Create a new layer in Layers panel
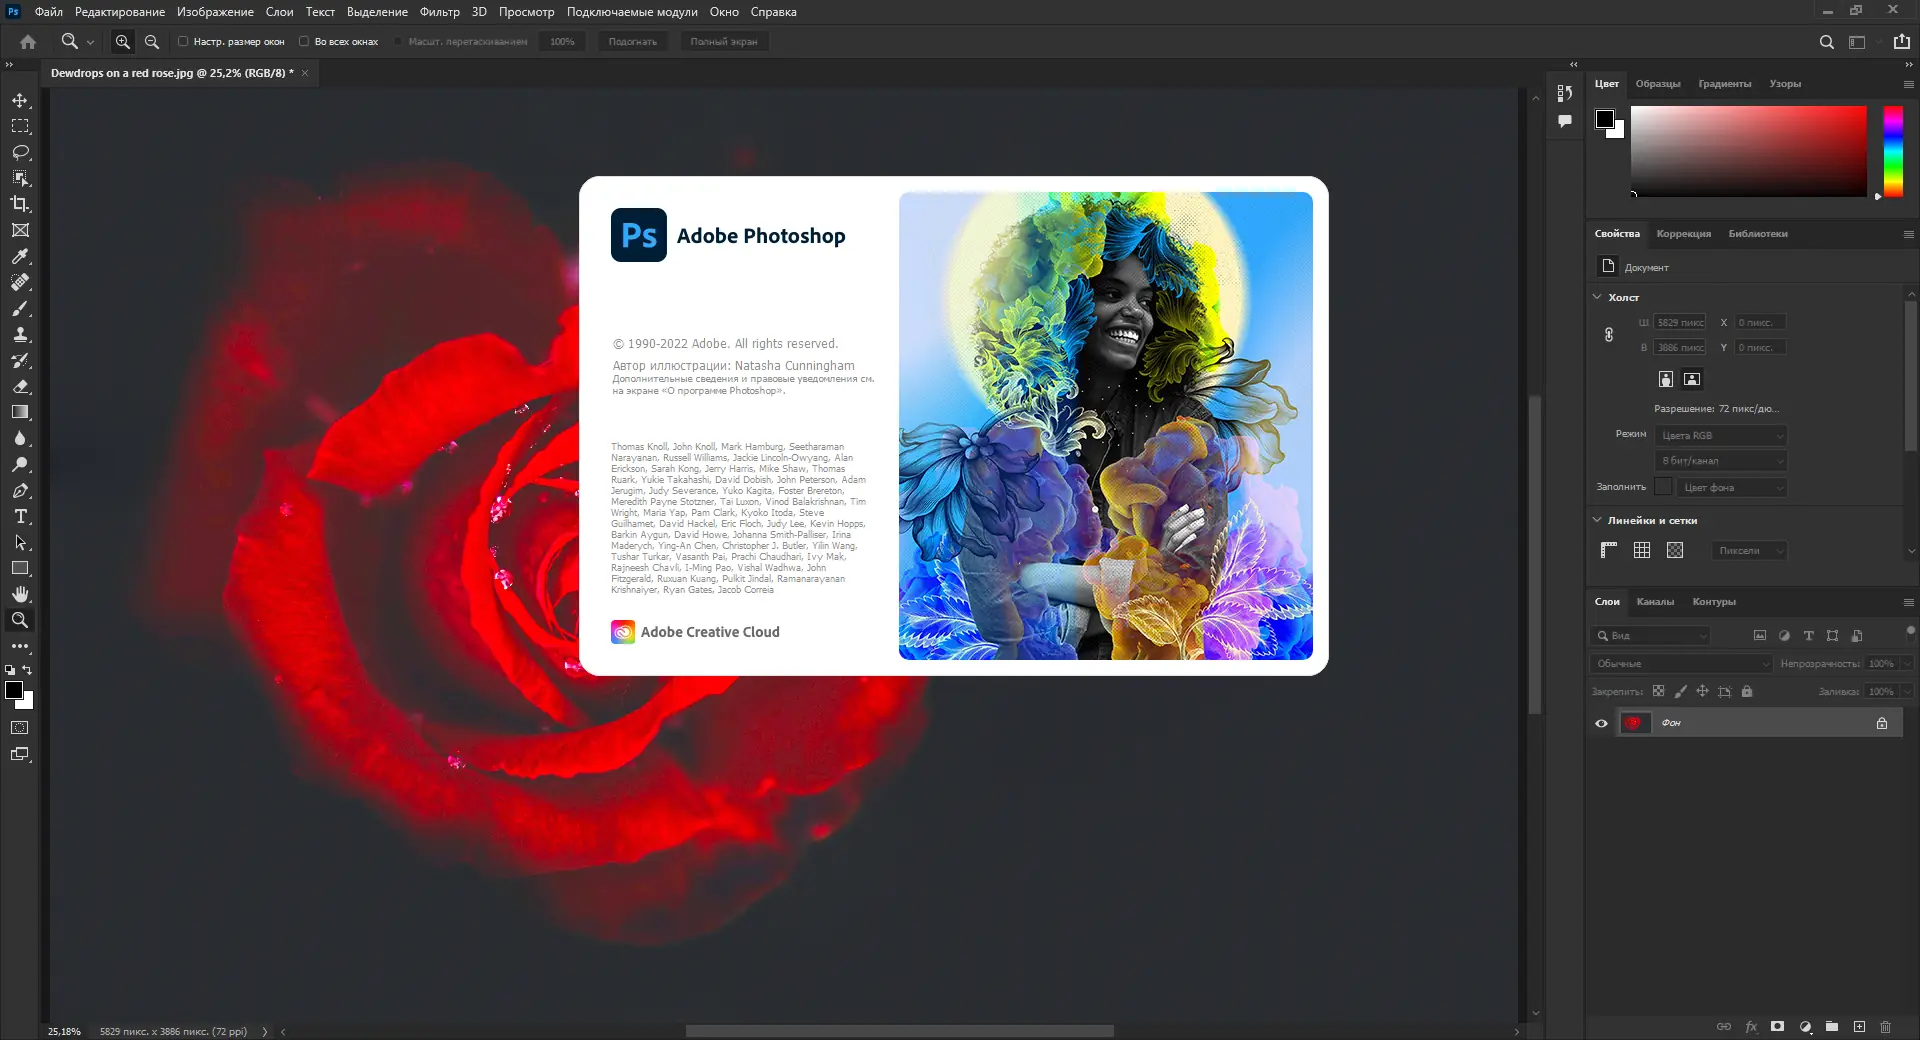 click(1860, 1027)
